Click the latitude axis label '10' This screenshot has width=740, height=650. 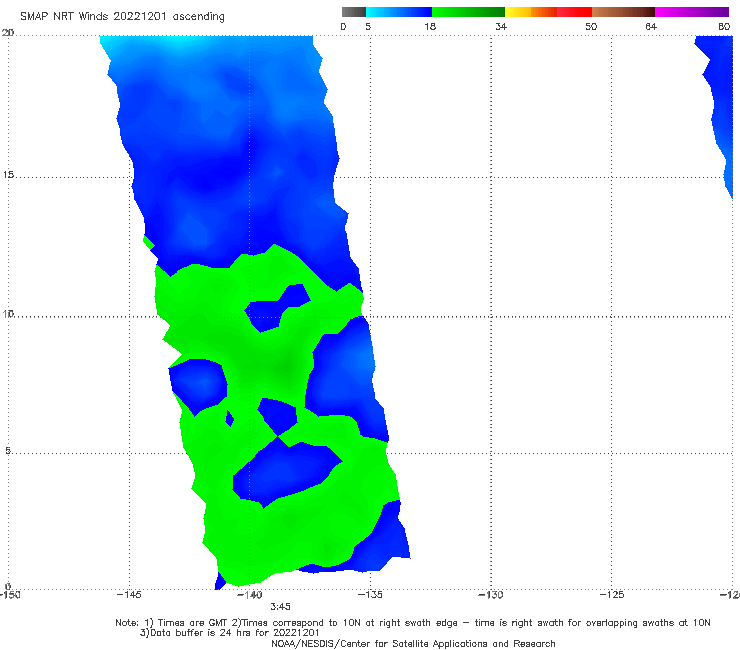[8, 313]
